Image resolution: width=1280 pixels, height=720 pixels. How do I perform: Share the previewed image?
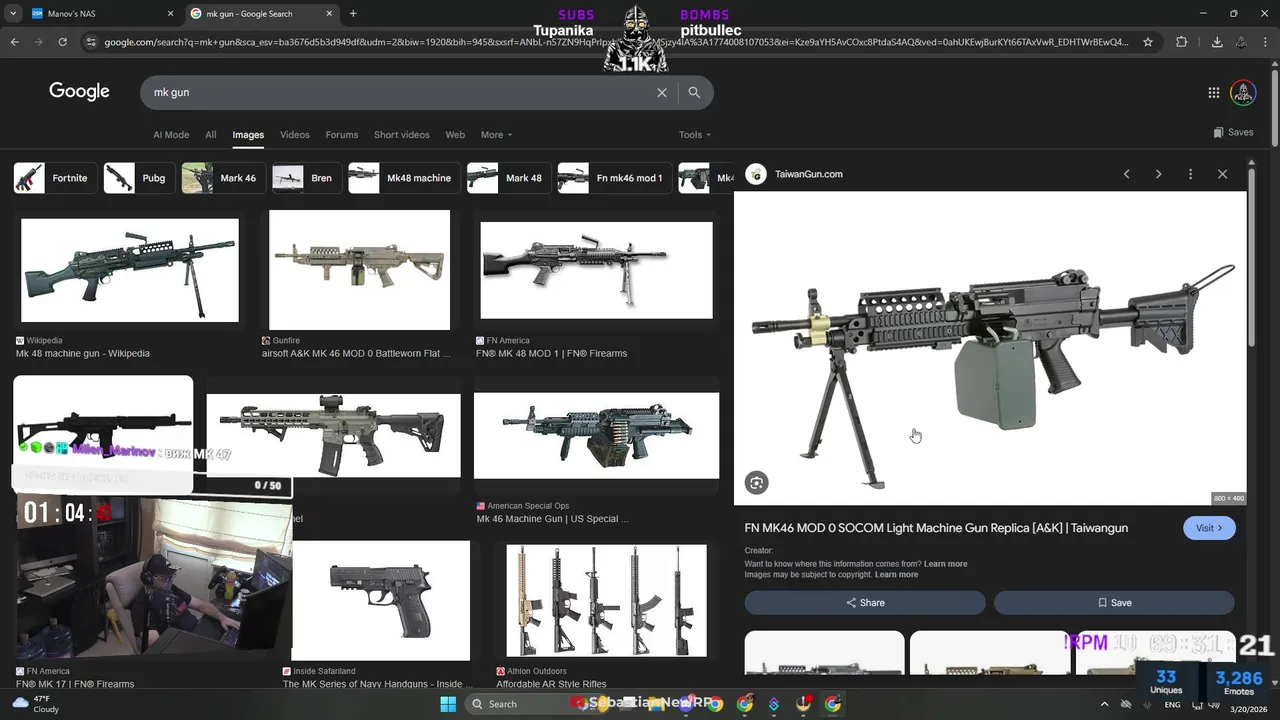coord(865,603)
